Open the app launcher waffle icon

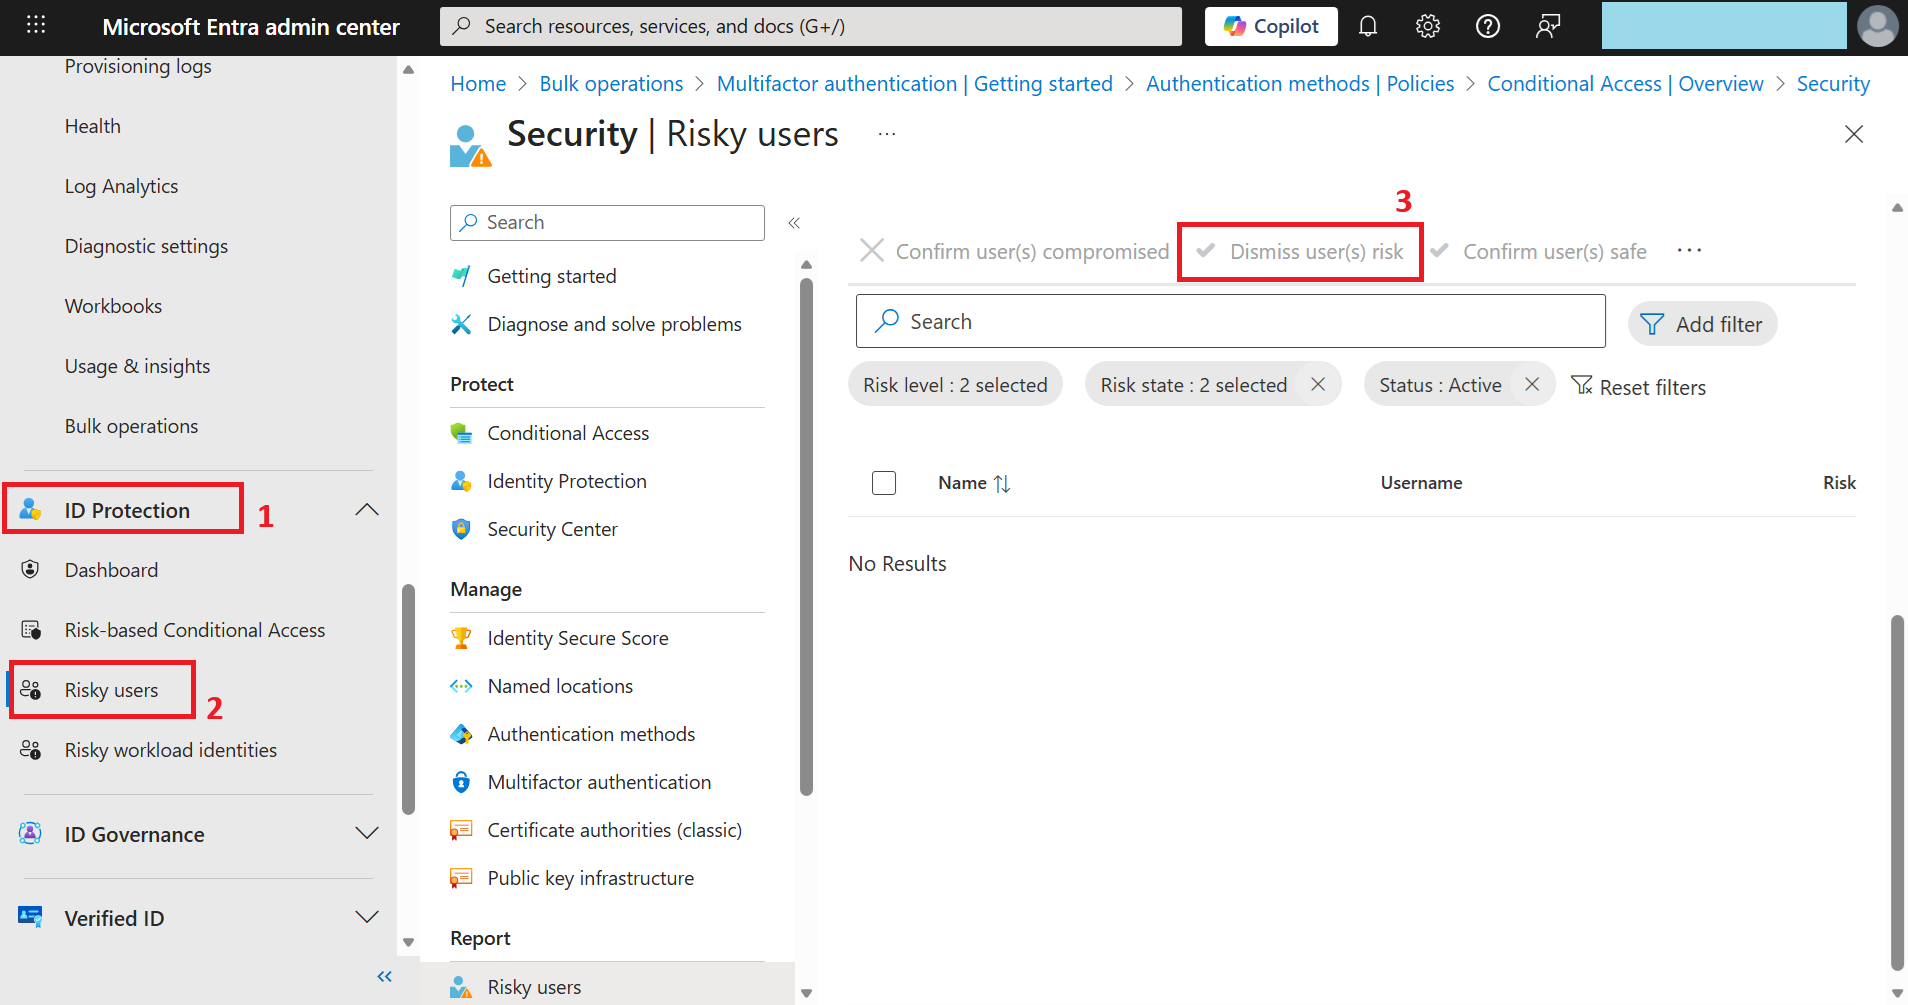[36, 25]
